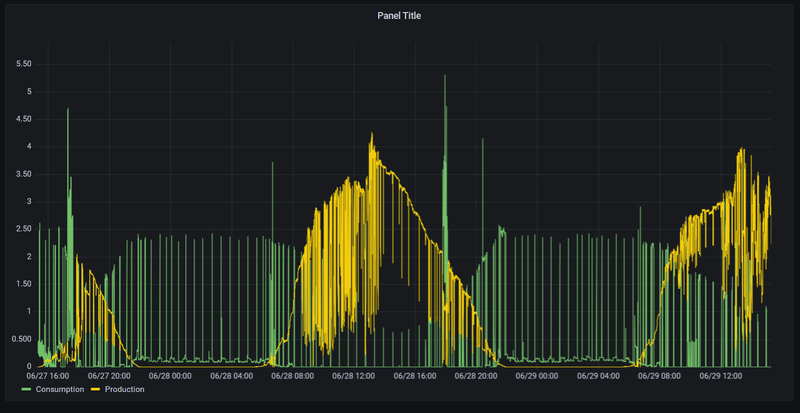The width and height of the screenshot is (800, 413).
Task: Click the 06/29 08:00 time axis label
Action: tap(659, 376)
